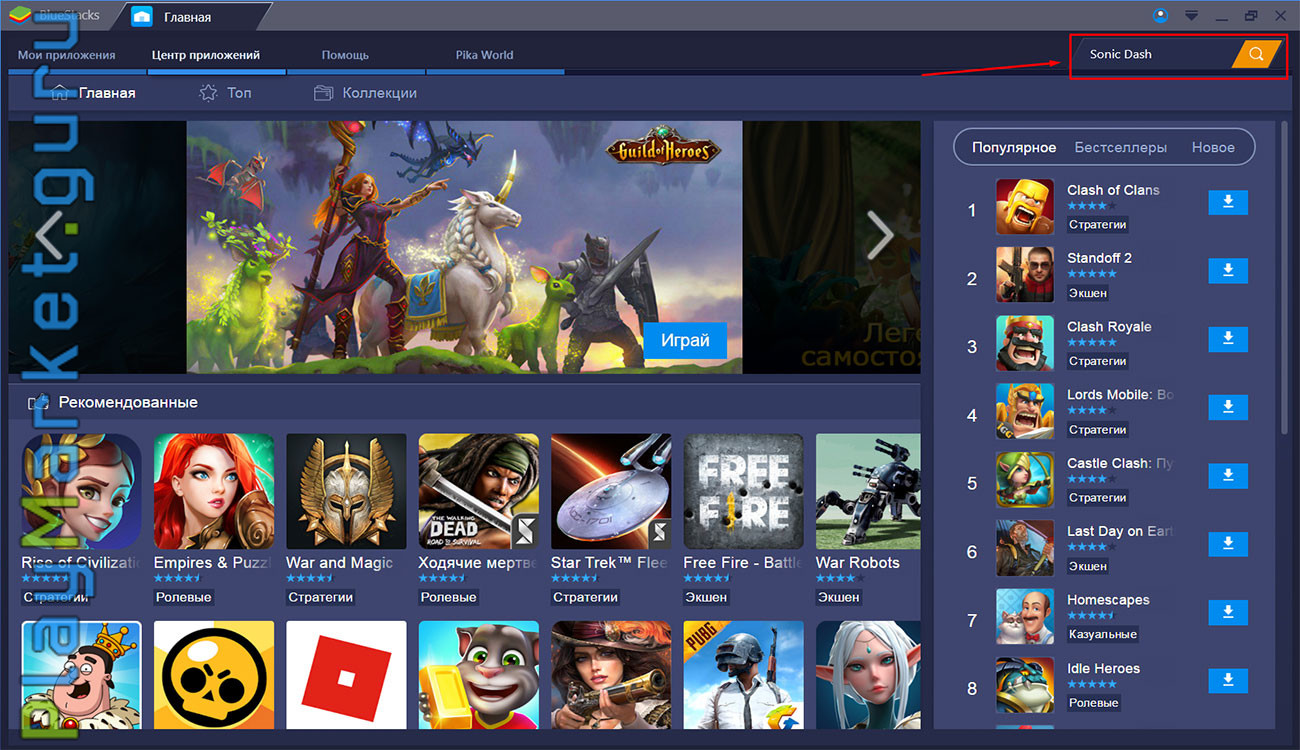Open the Standoff 2 app icon
1300x750 pixels.
click(1025, 275)
